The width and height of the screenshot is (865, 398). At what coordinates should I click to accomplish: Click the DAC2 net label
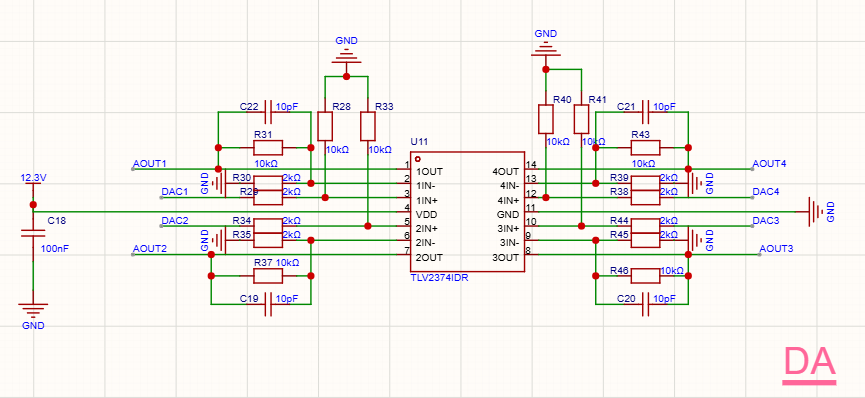[175, 221]
